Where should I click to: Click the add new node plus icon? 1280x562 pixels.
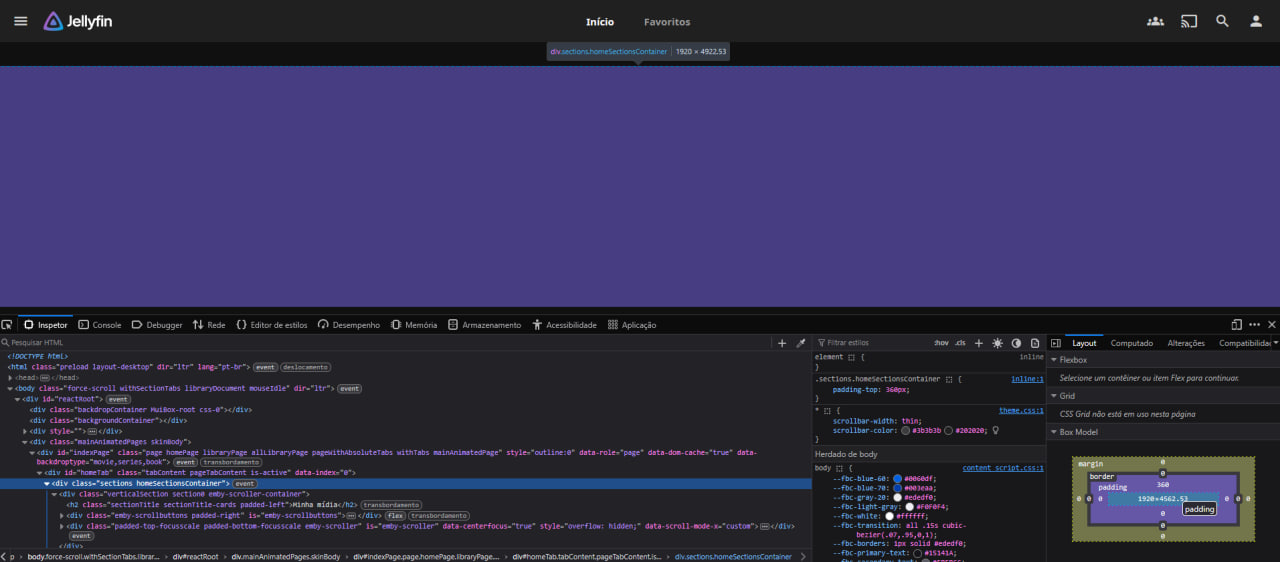click(x=782, y=343)
